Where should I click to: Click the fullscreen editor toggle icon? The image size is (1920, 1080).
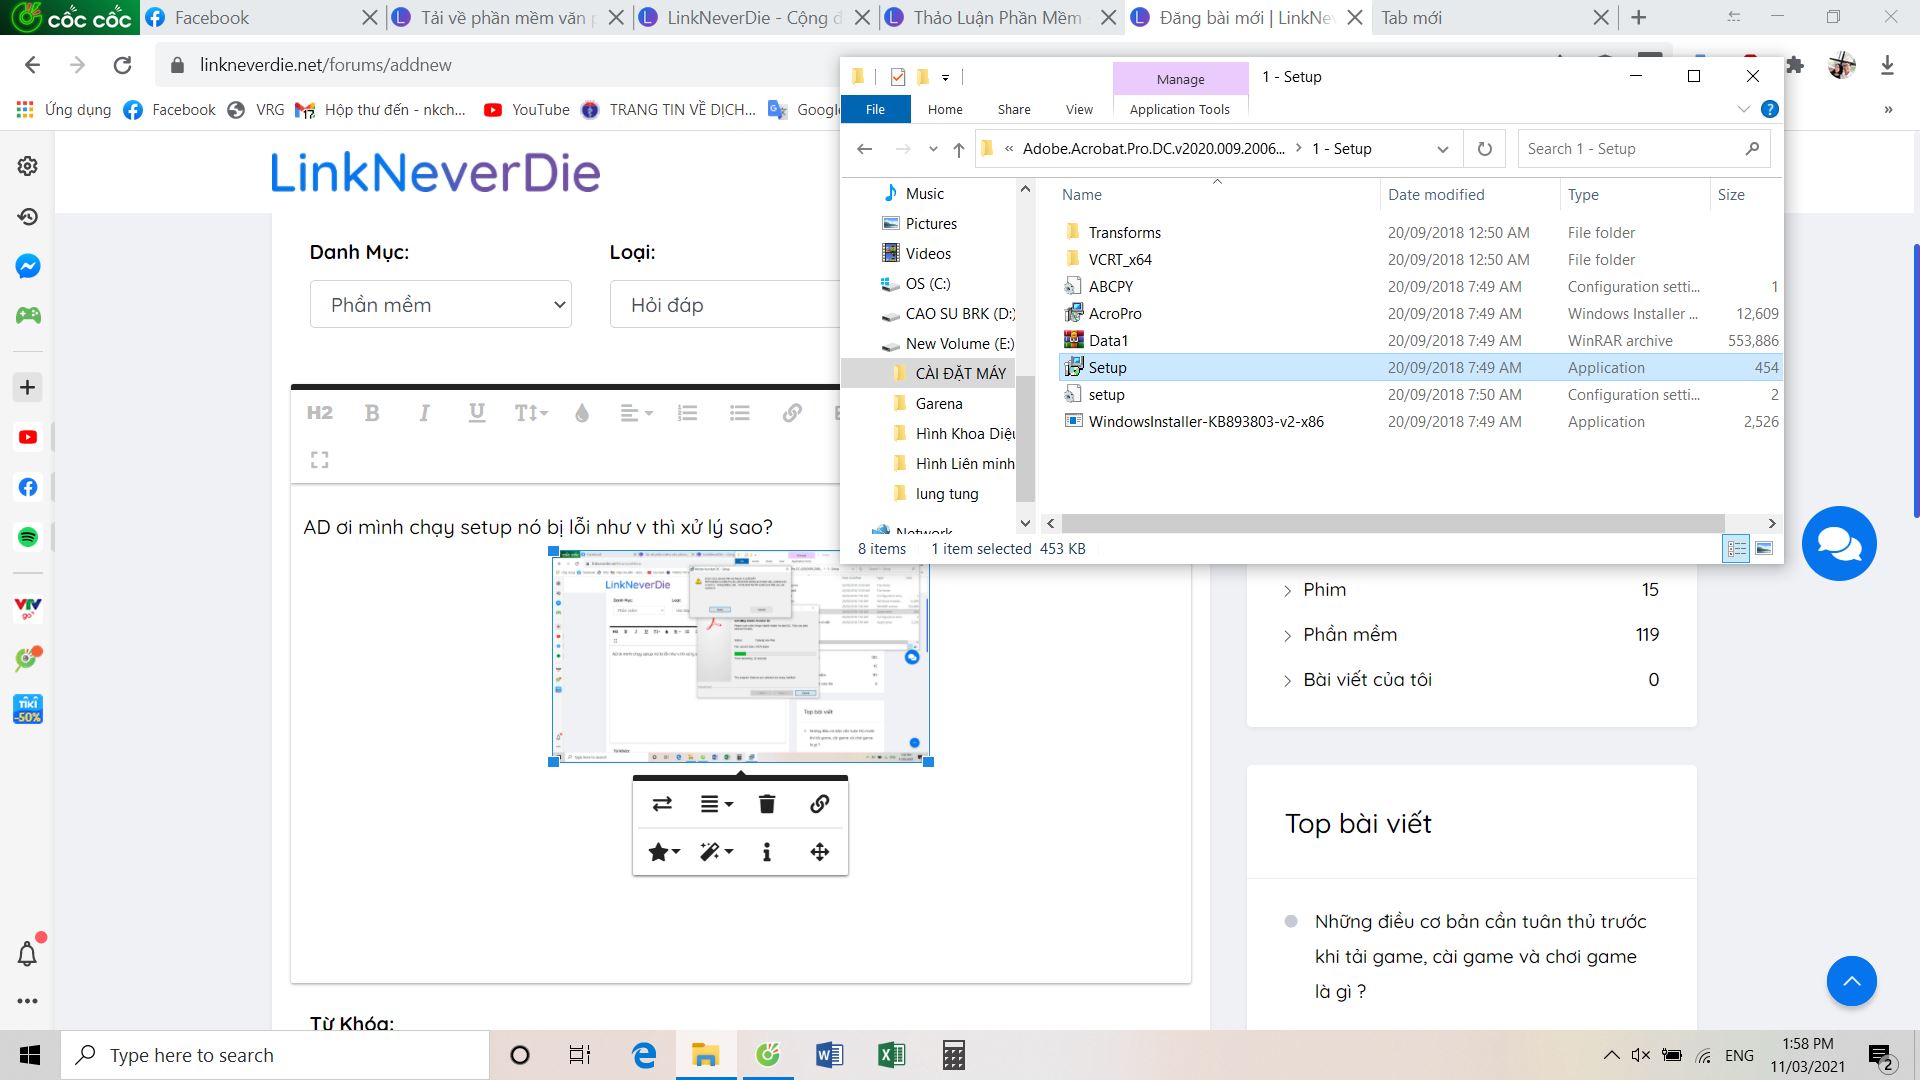[320, 460]
